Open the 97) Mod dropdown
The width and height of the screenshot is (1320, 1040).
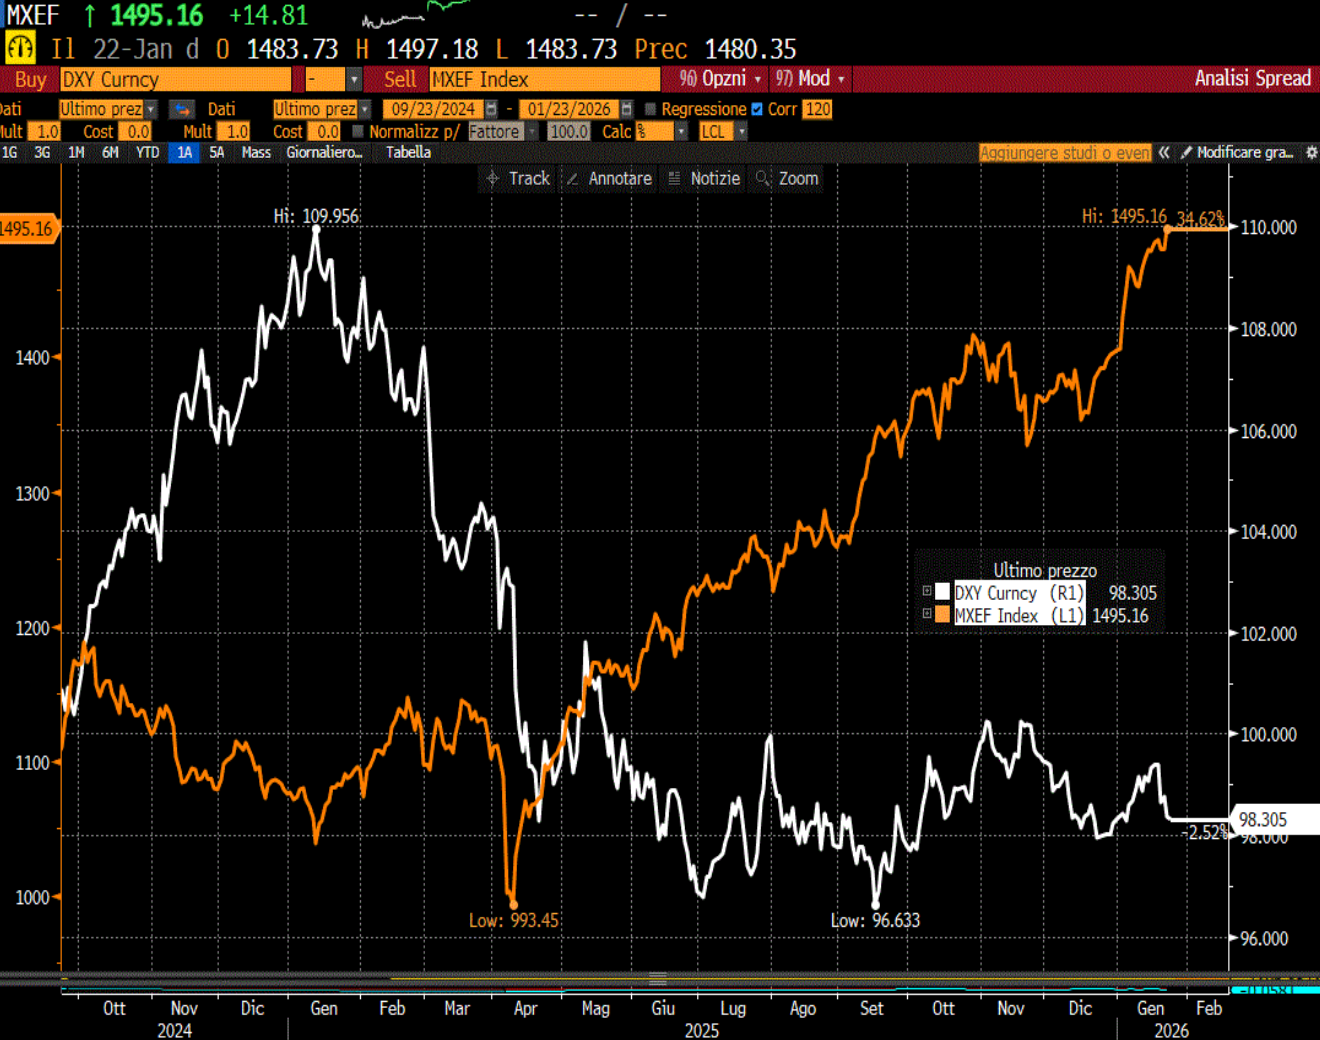click(x=811, y=78)
